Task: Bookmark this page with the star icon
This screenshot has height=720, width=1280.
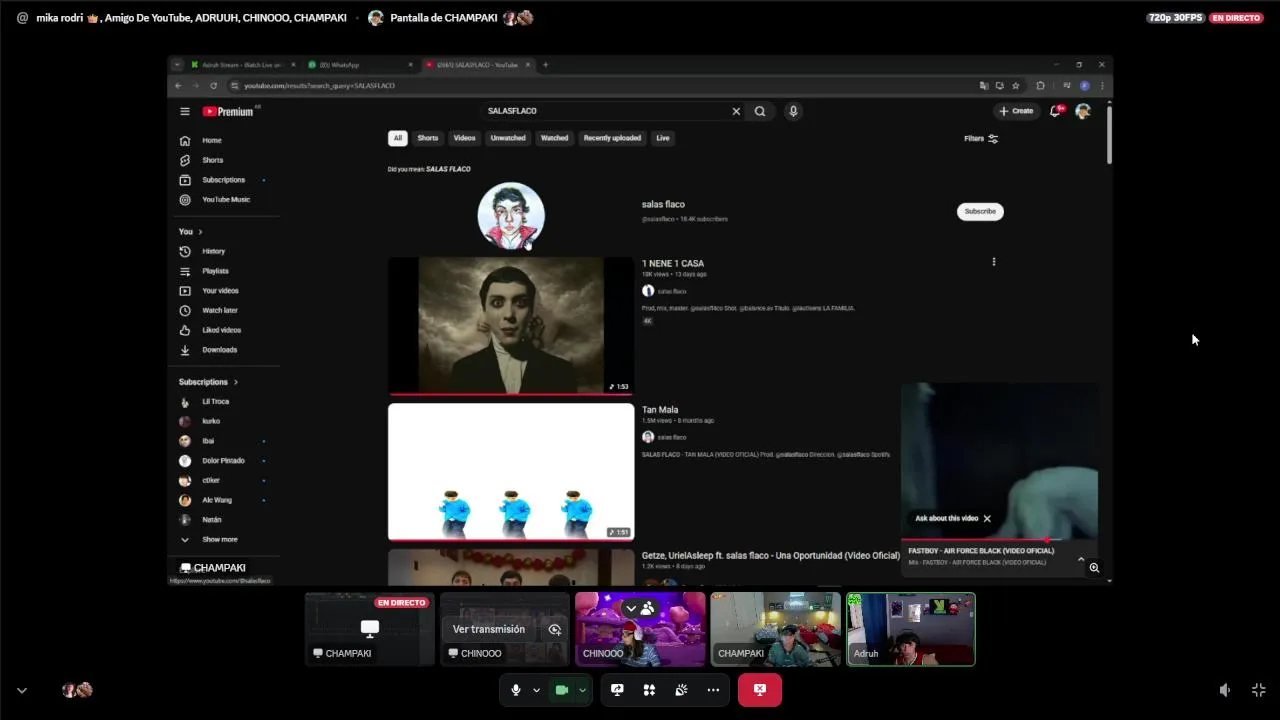Action: [x=1015, y=86]
